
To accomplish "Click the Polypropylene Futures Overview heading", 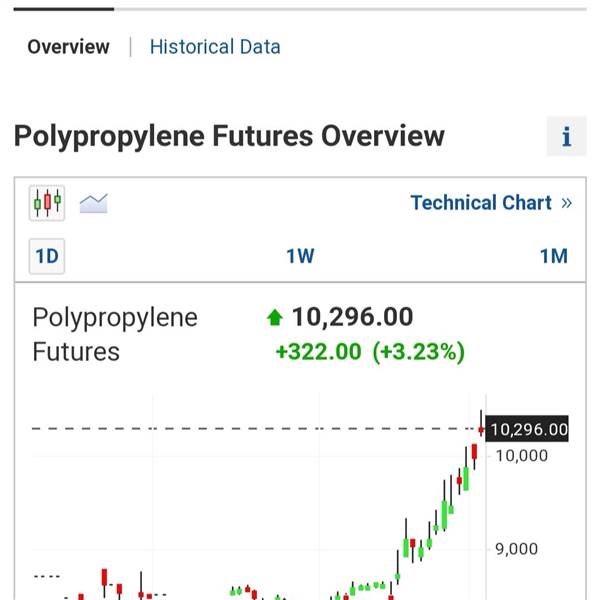I will 229,136.
